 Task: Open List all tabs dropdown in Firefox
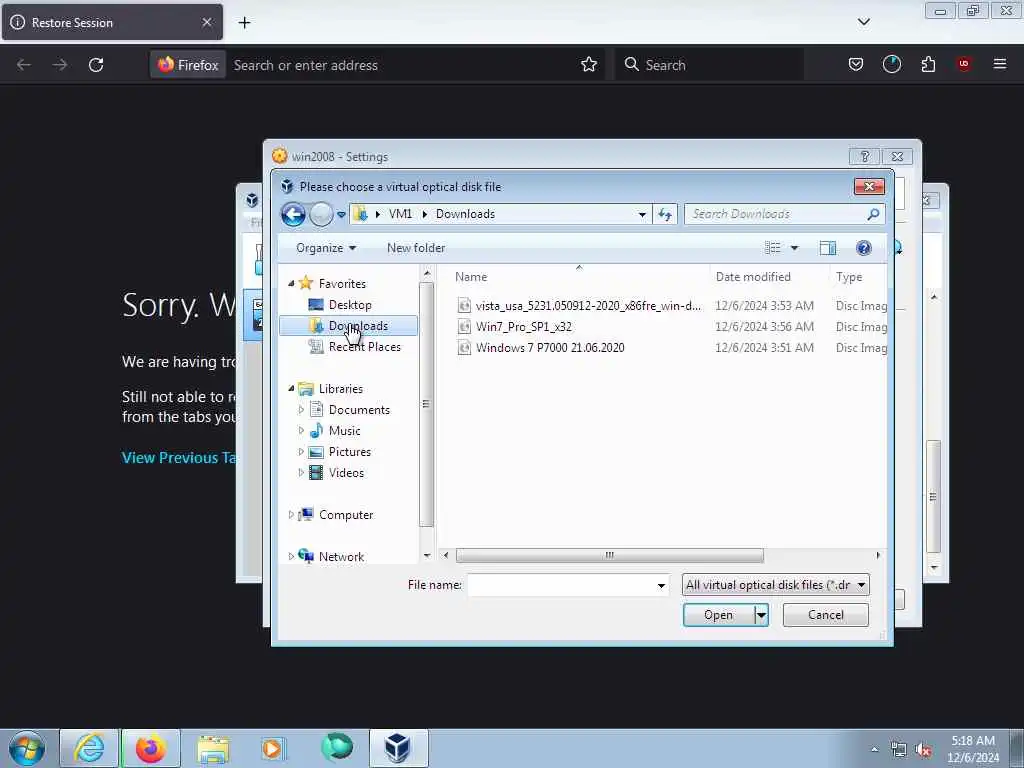[863, 22]
